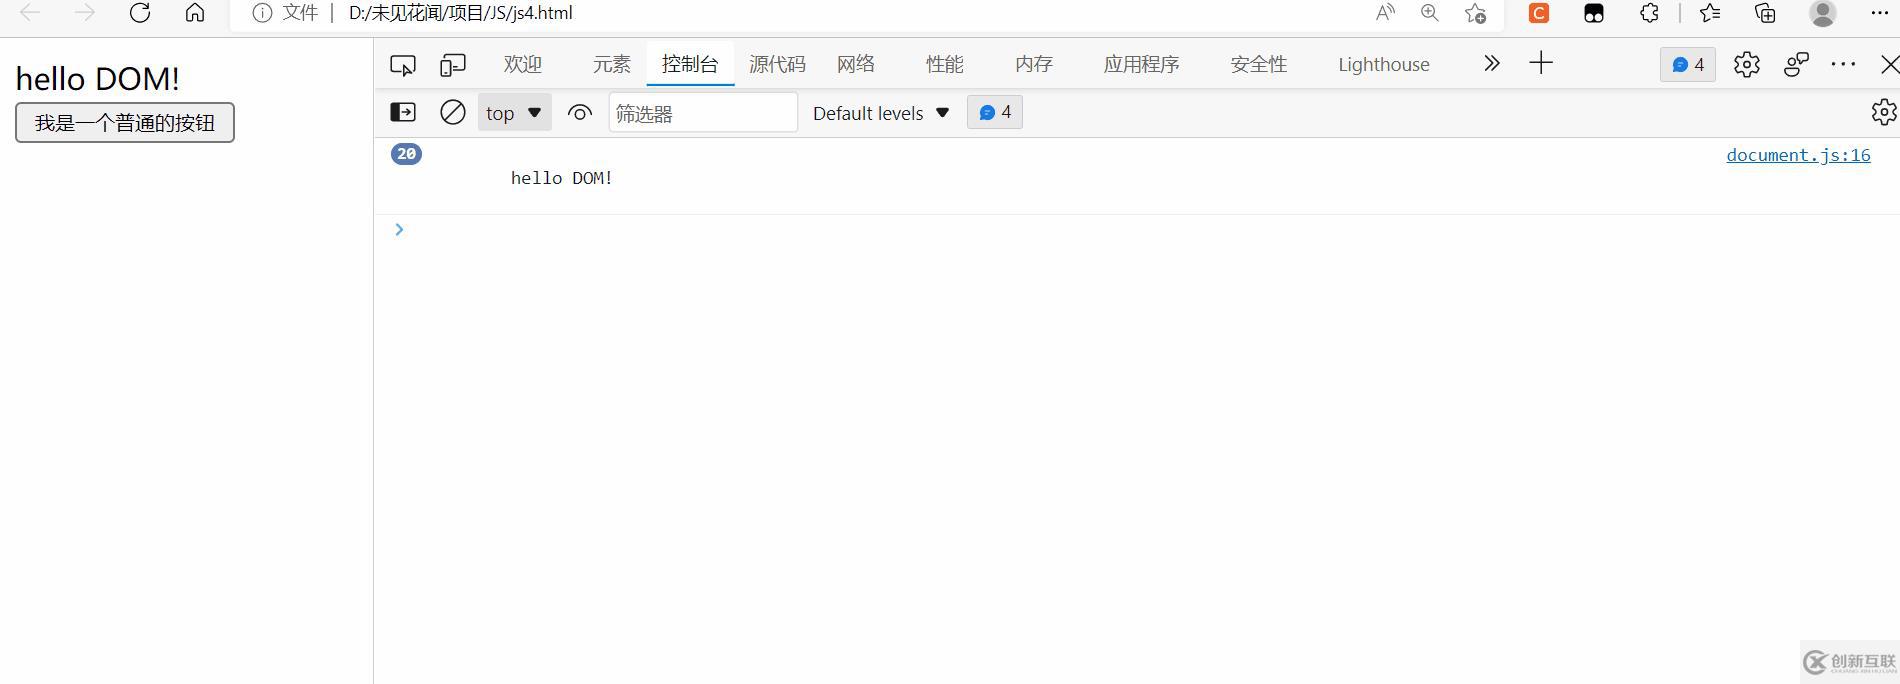Open the 性能 tab
Screen dimensions: 1900x684
945,64
